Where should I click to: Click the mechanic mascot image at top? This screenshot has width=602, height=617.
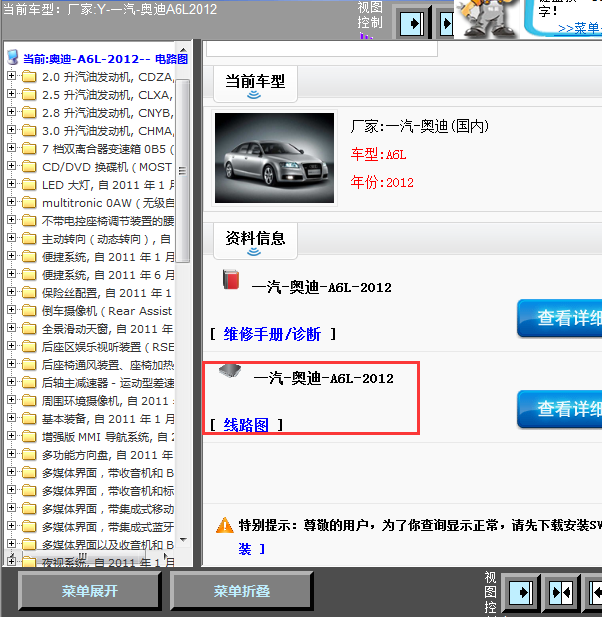click(x=488, y=19)
